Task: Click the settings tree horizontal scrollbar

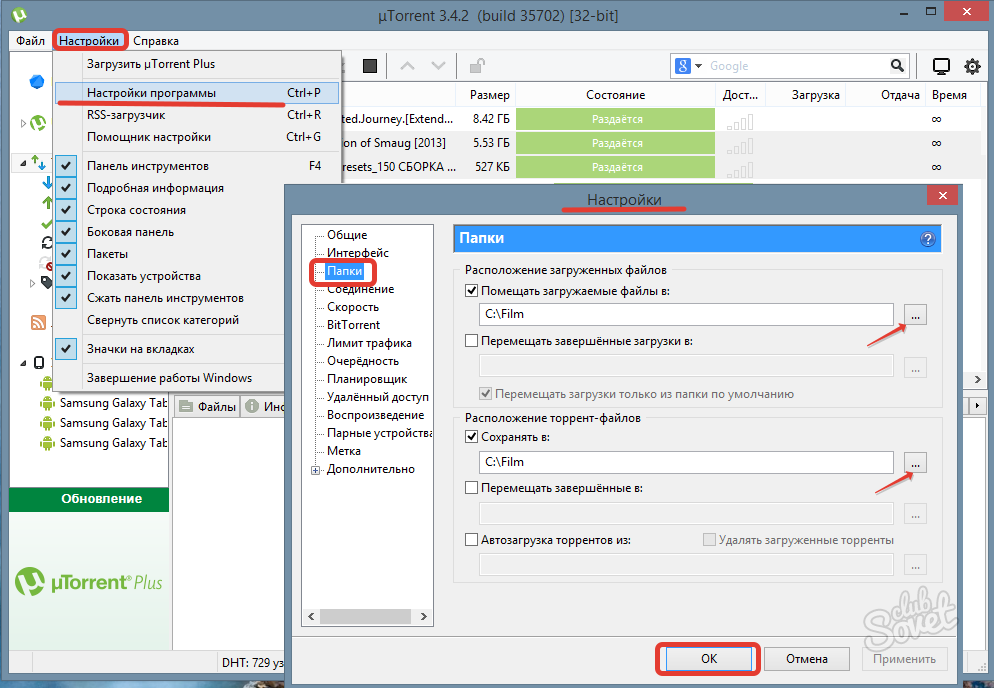Action: (365, 616)
